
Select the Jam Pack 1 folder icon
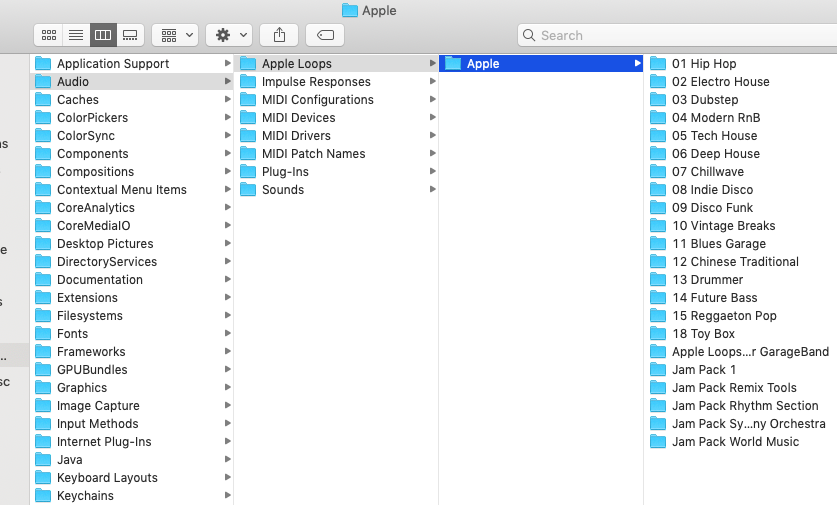point(658,370)
